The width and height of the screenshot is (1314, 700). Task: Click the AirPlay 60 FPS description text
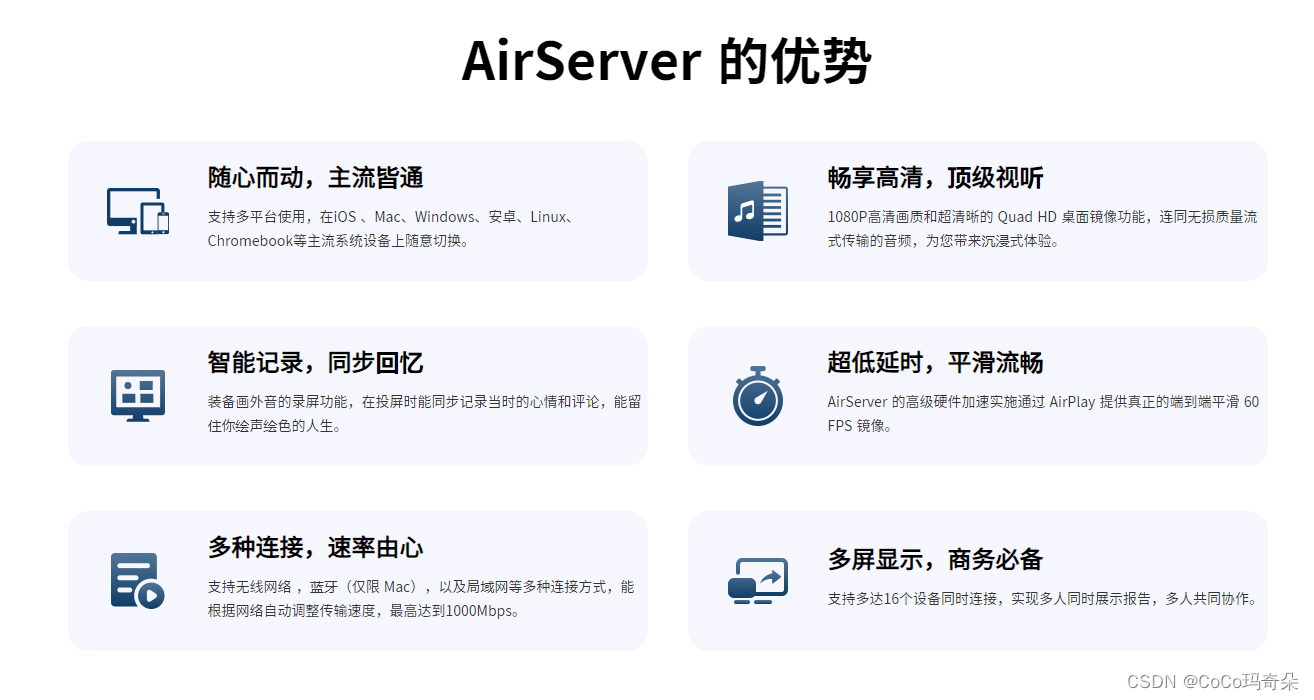tap(1044, 414)
